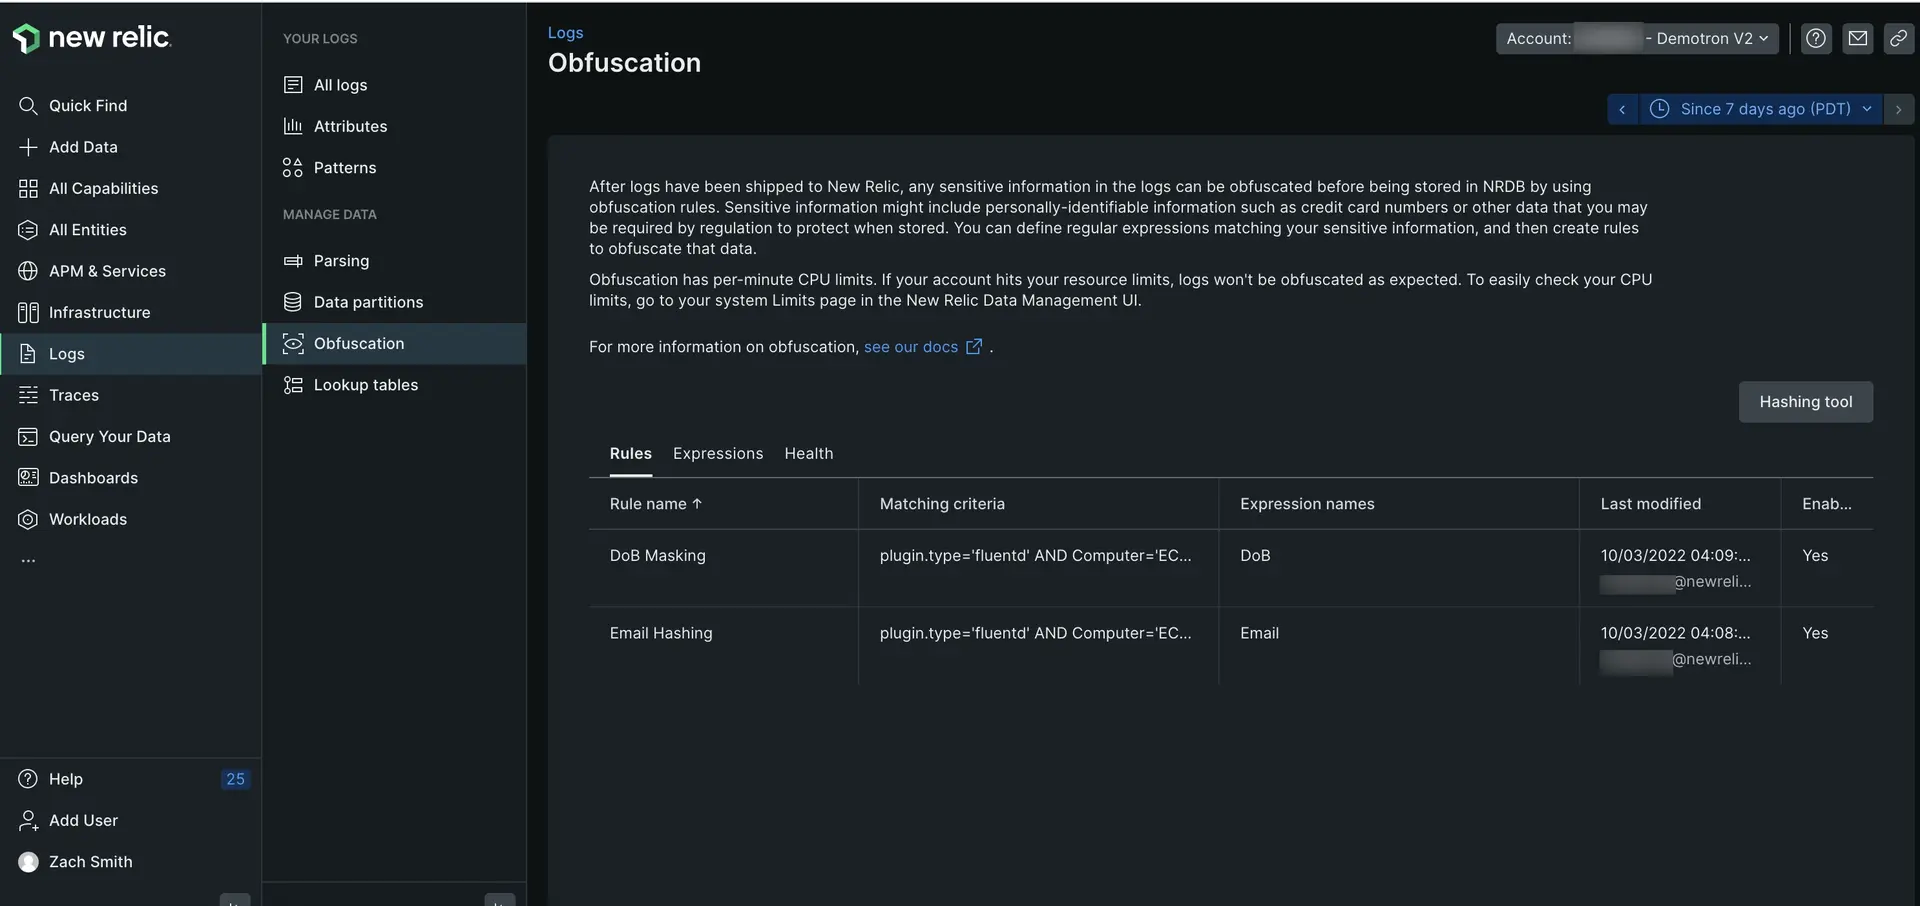The height and width of the screenshot is (906, 1920).
Task: Expand the three-dots more menu in sidebar
Action: (x=28, y=561)
